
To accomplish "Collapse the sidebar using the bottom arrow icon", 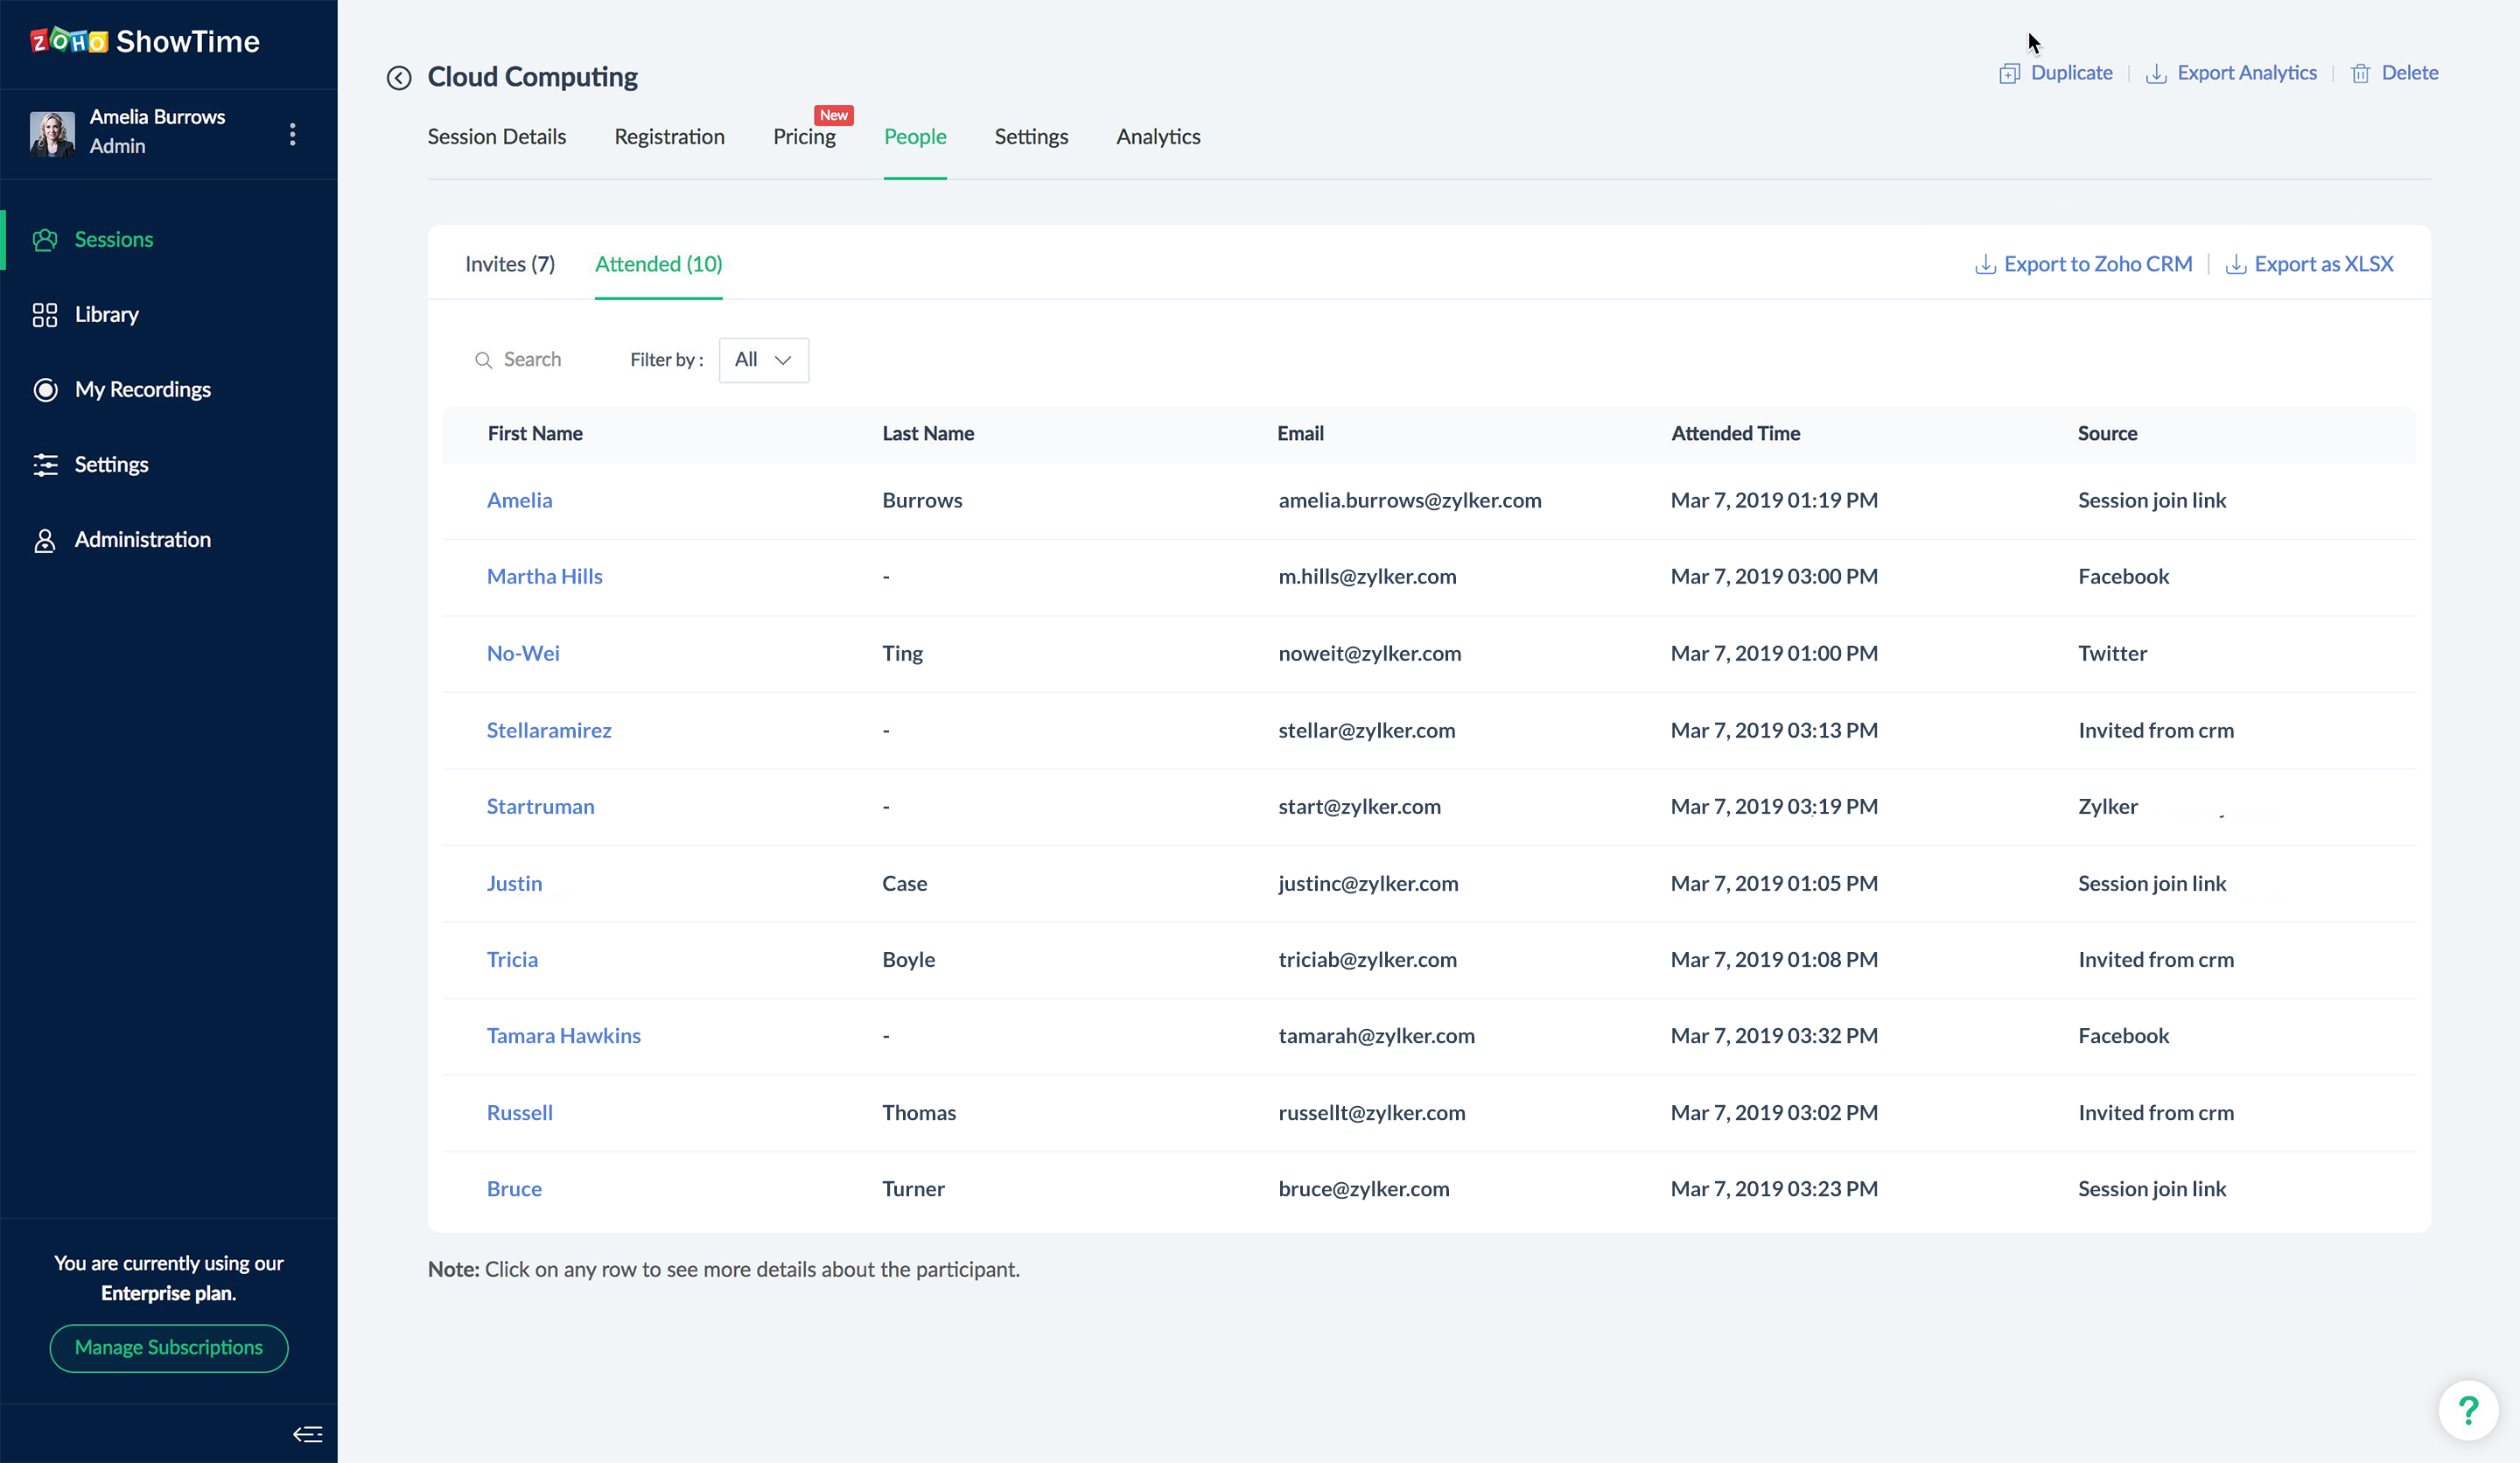I will [307, 1434].
